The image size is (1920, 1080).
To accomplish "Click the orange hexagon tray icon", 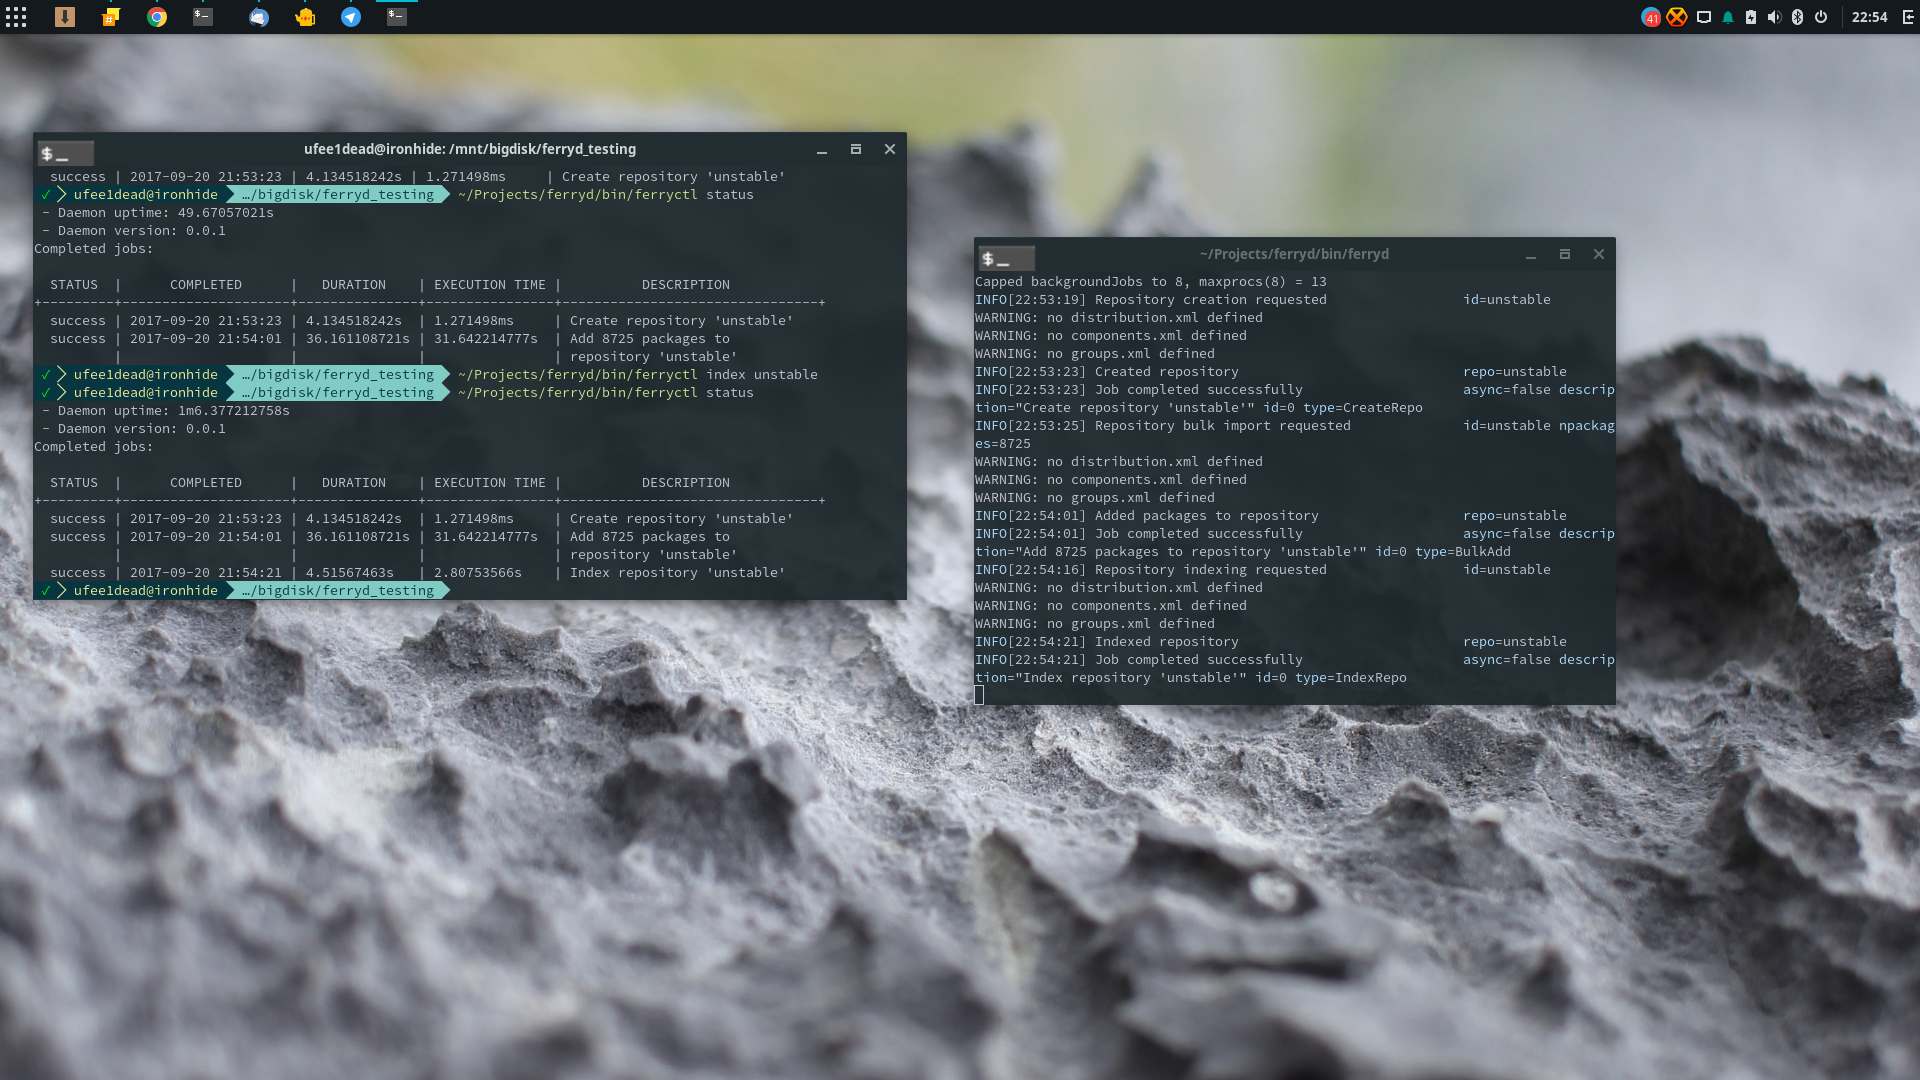I will tap(1677, 17).
